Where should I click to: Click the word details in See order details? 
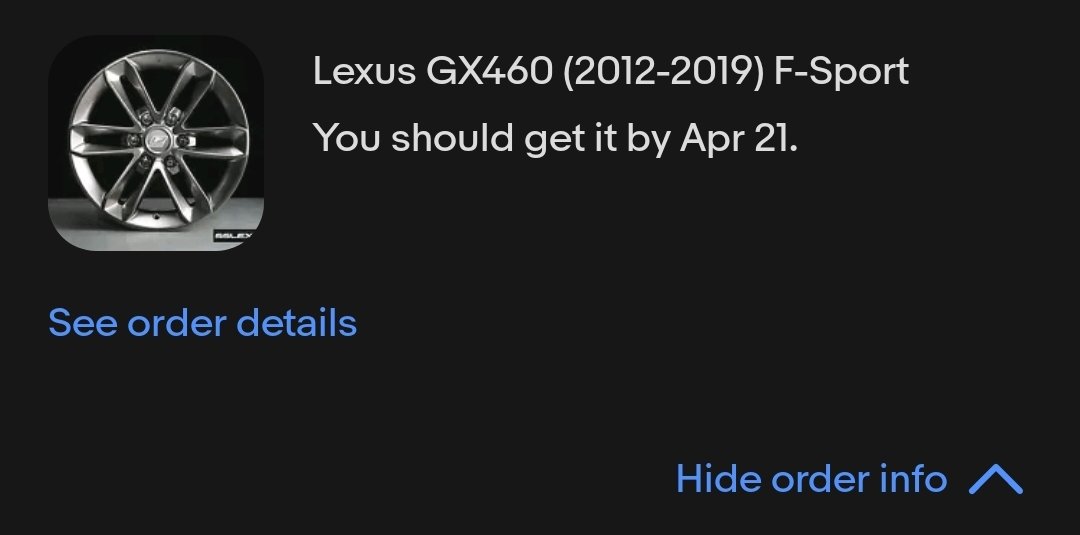pos(297,322)
